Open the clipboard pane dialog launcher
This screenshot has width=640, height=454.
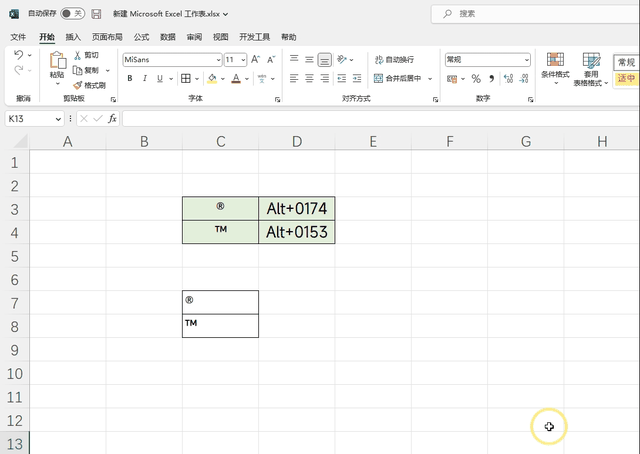click(x=113, y=99)
